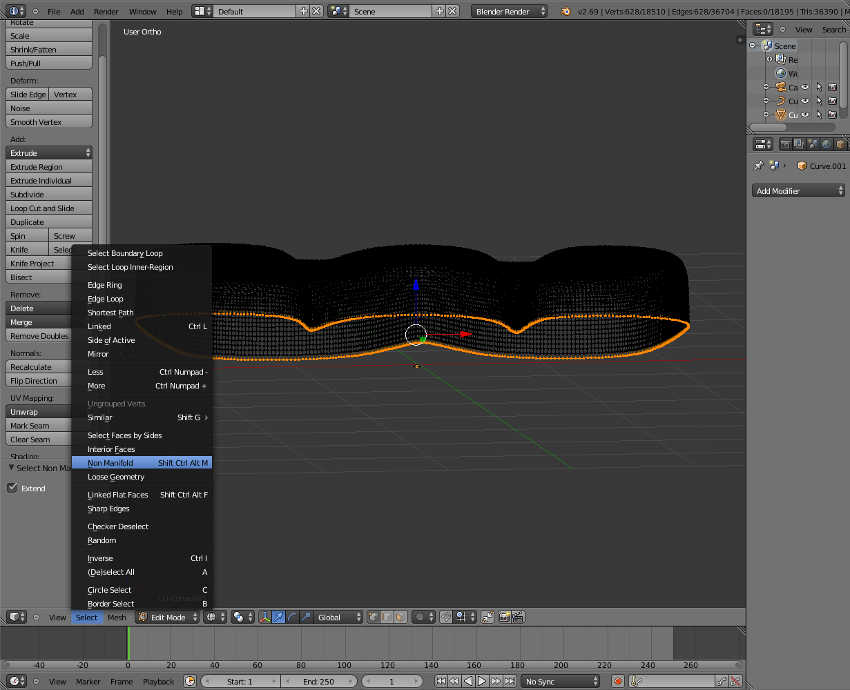This screenshot has height=690, width=850.
Task: Switch to Scene properties tab icon
Action: click(813, 144)
